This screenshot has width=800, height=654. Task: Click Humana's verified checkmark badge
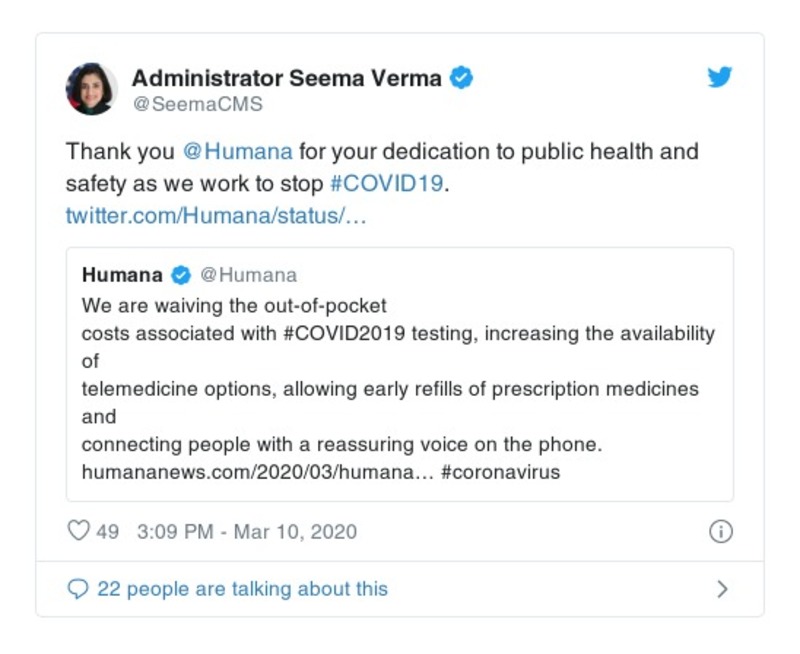[181, 275]
